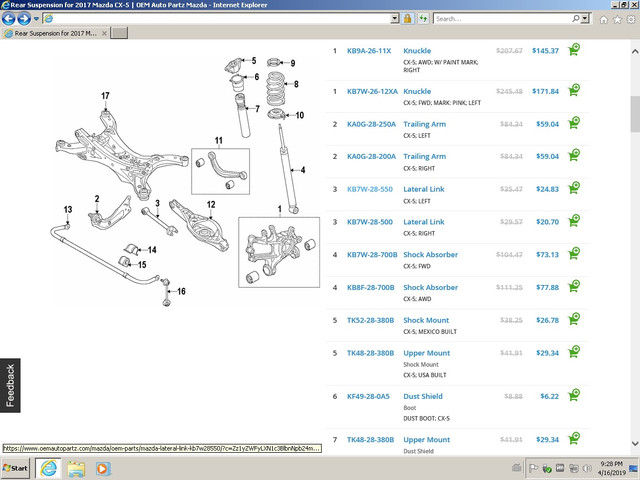Screen dimensions: 640x480
Task: Launch Internet Explorer from taskbar
Action: (x=48, y=468)
